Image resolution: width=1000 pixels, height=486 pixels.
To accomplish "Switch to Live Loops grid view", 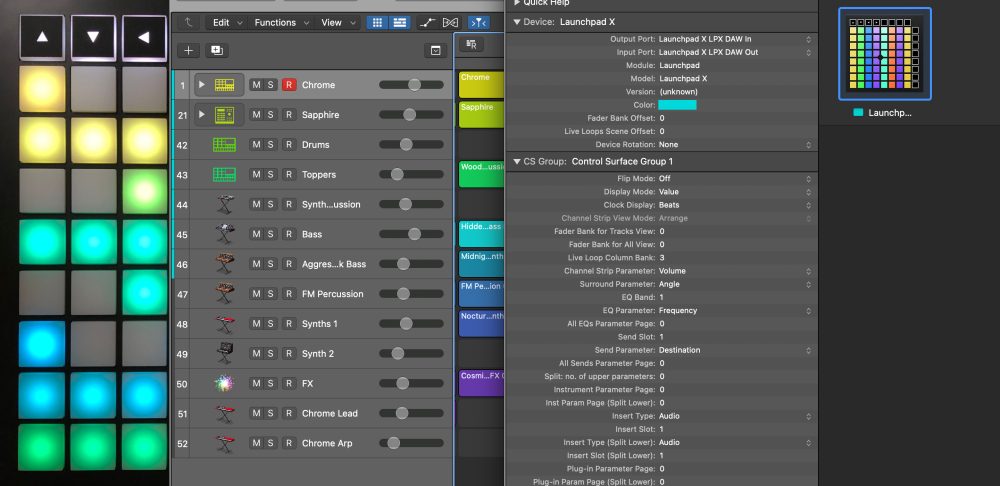I will tap(377, 22).
